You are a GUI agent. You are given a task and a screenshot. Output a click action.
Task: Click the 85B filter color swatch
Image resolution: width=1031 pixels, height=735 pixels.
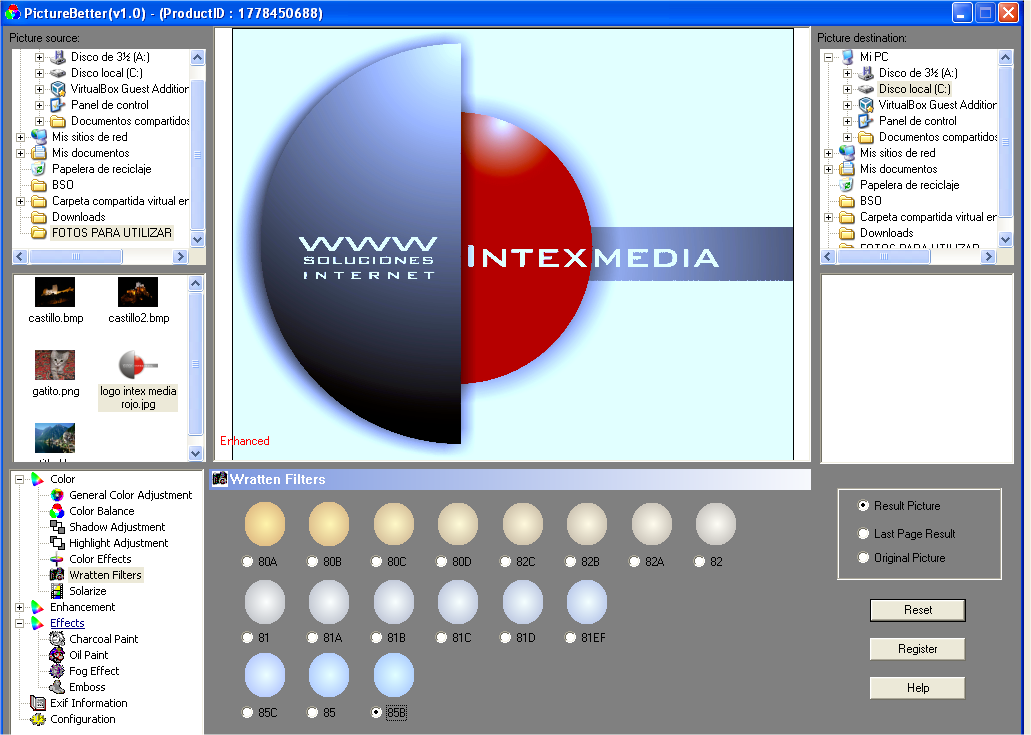tap(394, 675)
